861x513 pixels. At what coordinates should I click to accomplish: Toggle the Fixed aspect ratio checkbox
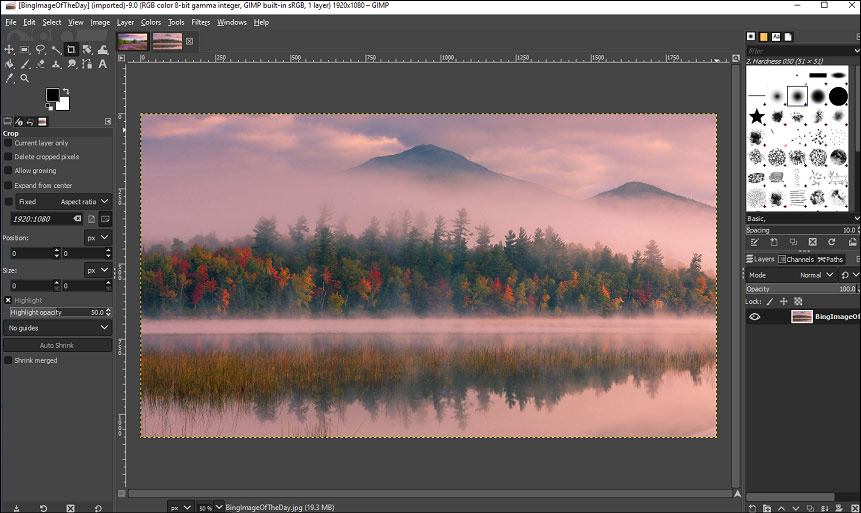tap(8, 202)
